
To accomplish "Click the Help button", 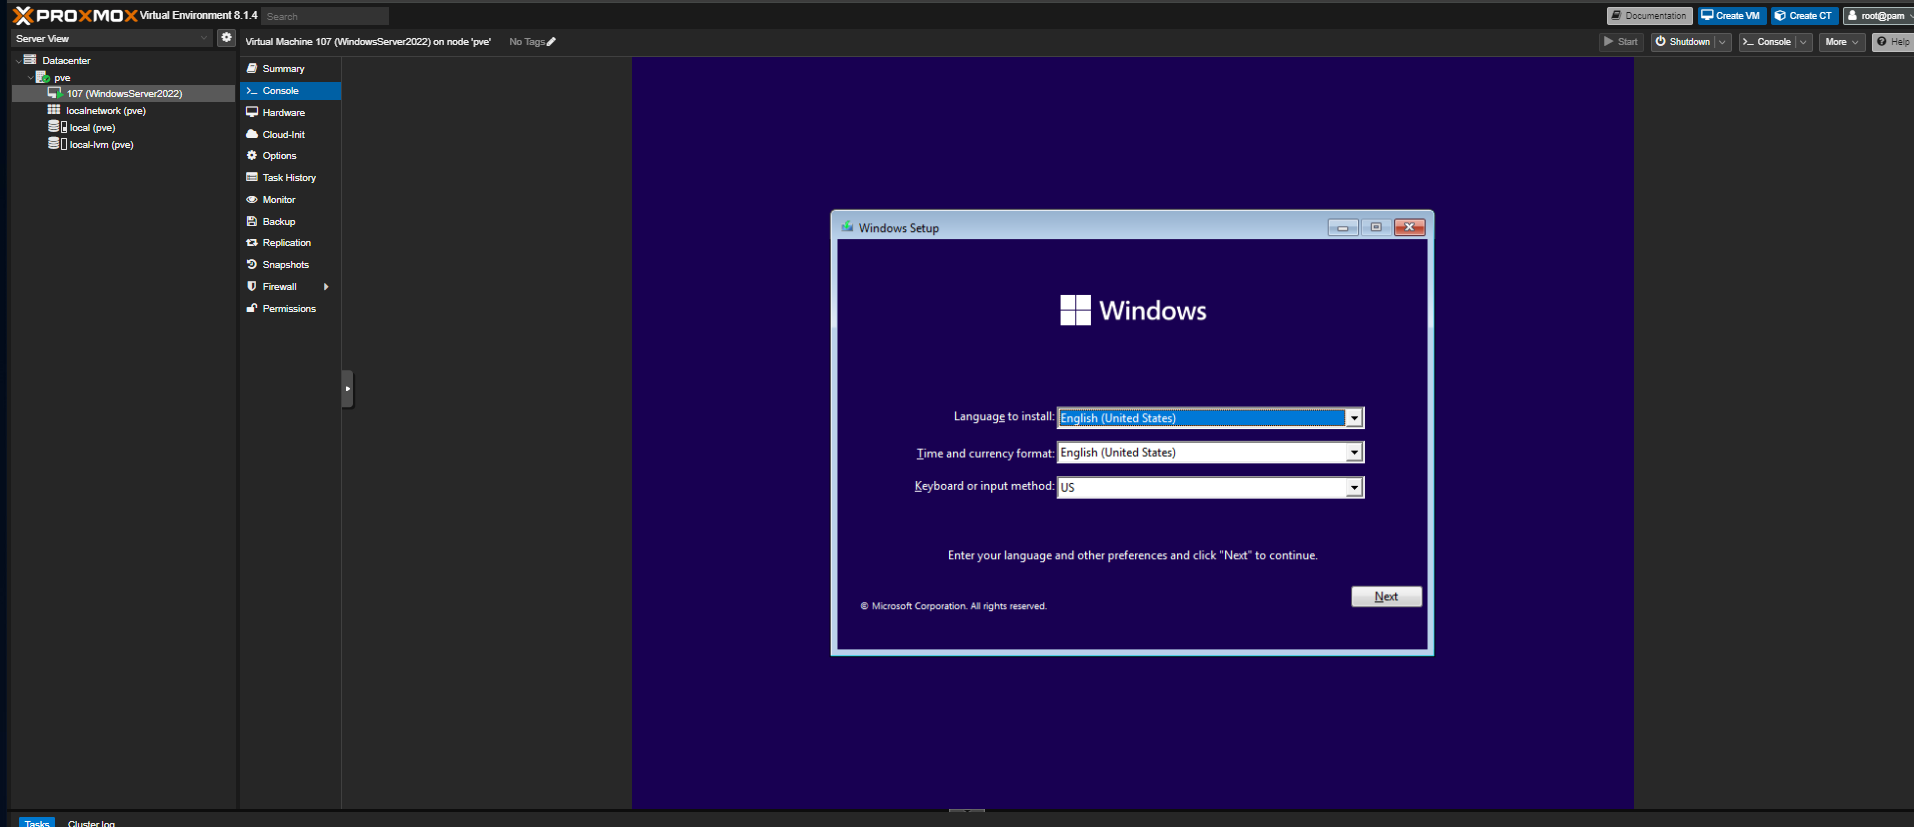I will [x=1893, y=42].
